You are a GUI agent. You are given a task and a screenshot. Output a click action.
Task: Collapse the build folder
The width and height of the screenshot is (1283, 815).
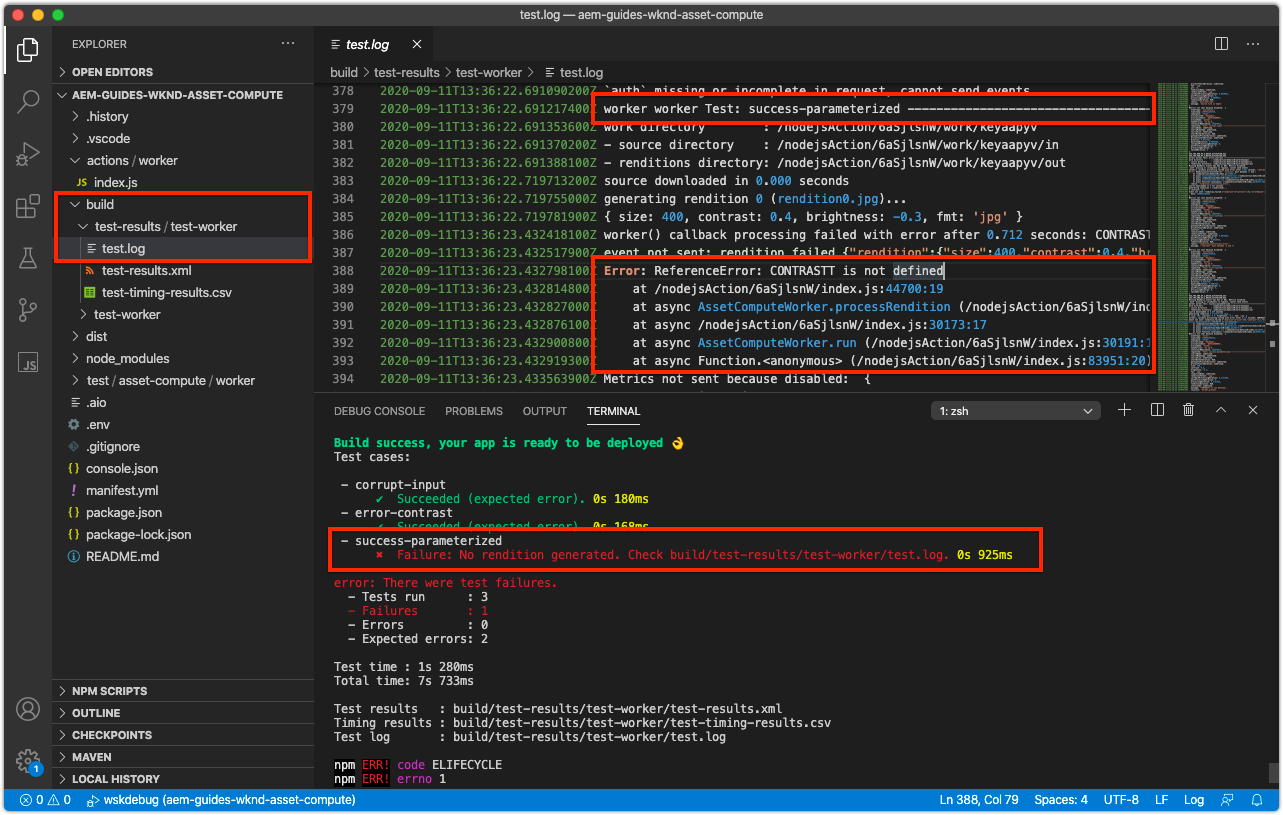pos(100,204)
